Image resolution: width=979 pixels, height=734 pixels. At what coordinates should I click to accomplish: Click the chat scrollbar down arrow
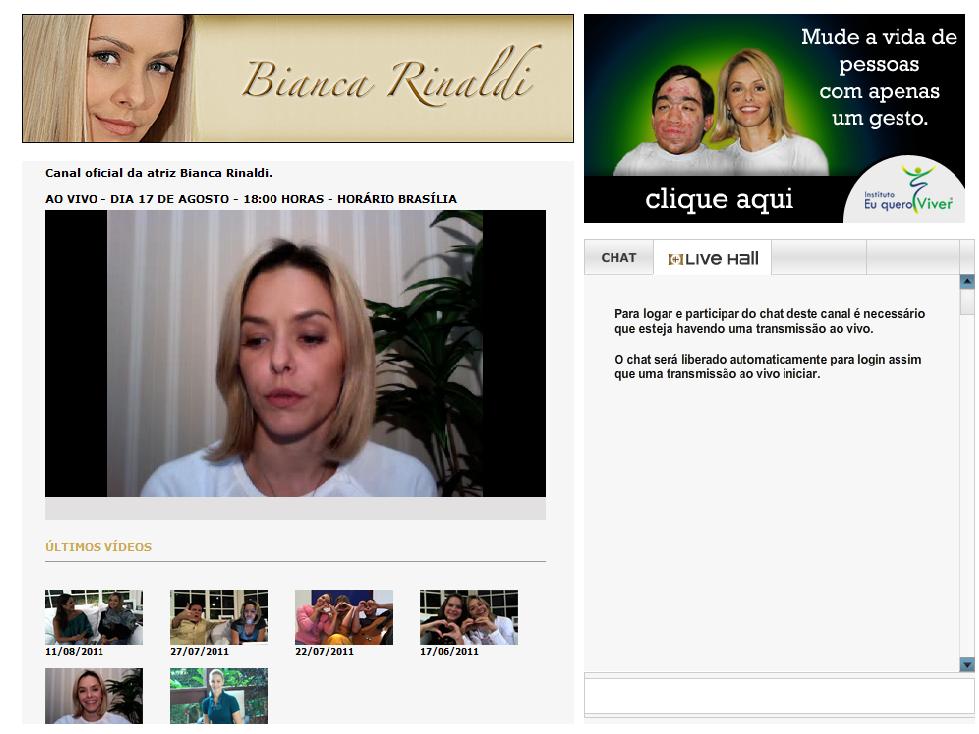[x=966, y=666]
